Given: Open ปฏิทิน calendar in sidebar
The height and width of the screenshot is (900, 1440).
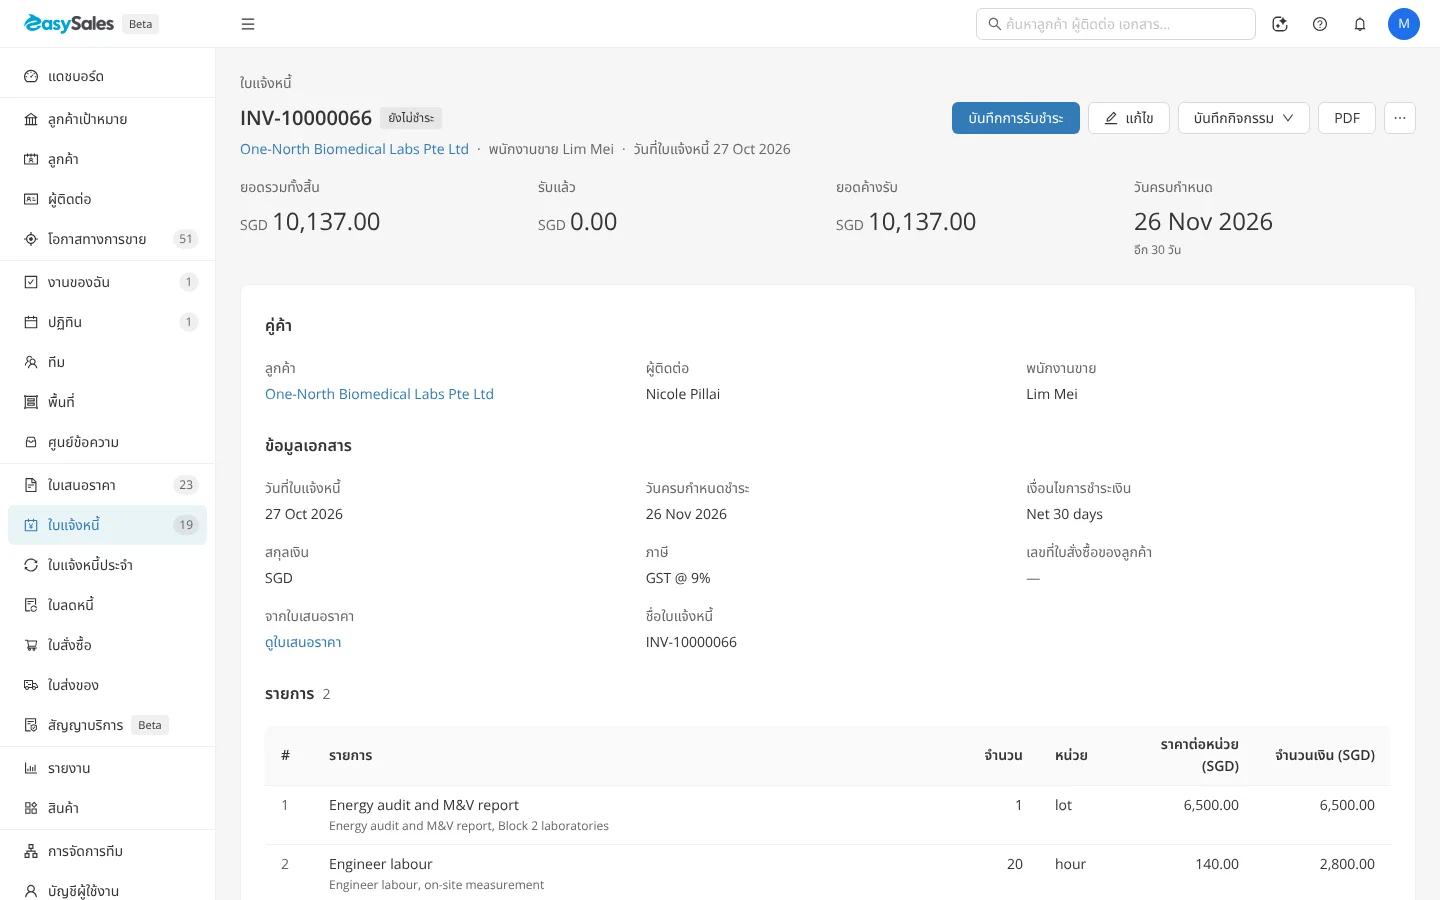Looking at the screenshot, I should pos(107,322).
